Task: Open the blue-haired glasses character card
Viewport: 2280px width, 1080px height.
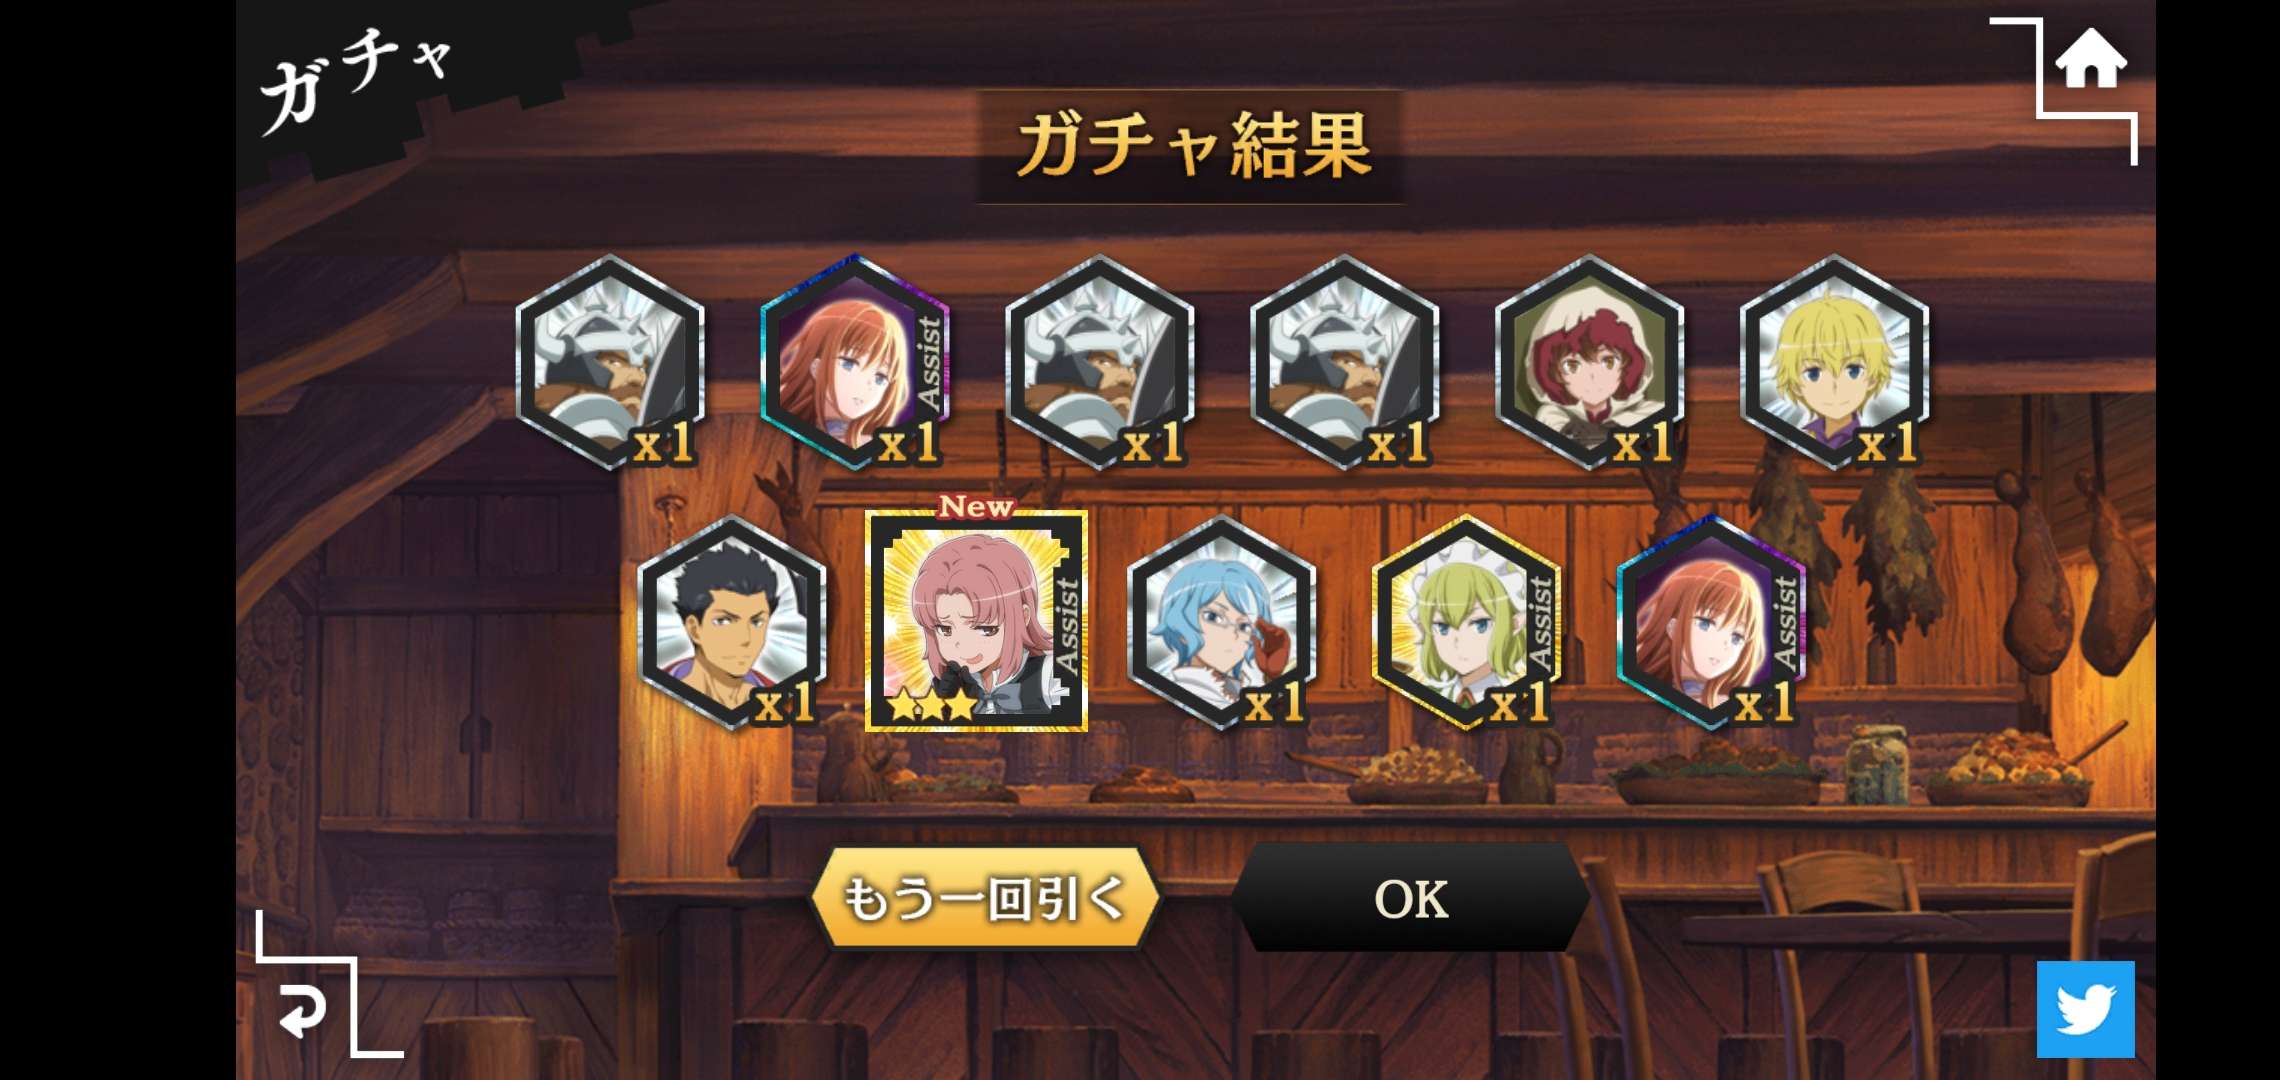Action: (x=1221, y=622)
